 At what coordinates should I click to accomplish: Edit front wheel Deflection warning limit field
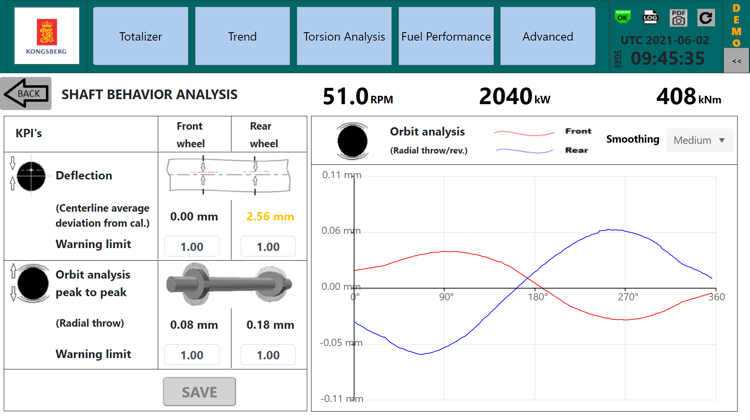(192, 246)
